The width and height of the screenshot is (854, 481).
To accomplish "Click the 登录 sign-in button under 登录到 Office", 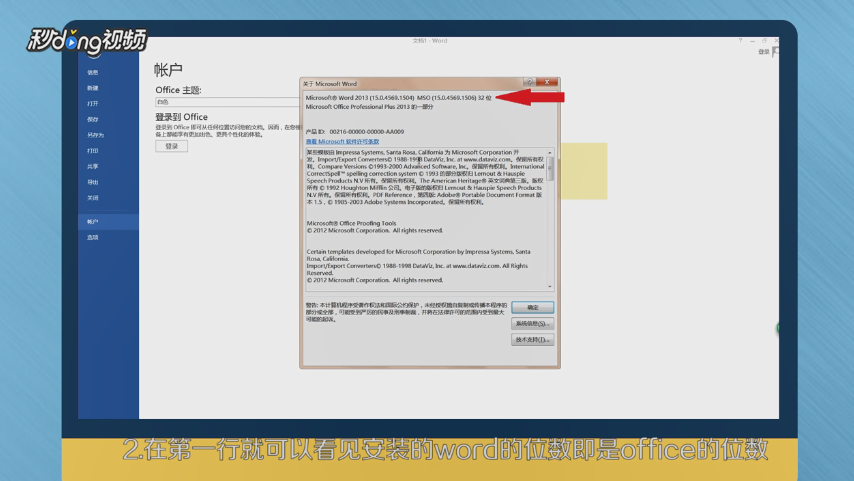I will tap(172, 146).
